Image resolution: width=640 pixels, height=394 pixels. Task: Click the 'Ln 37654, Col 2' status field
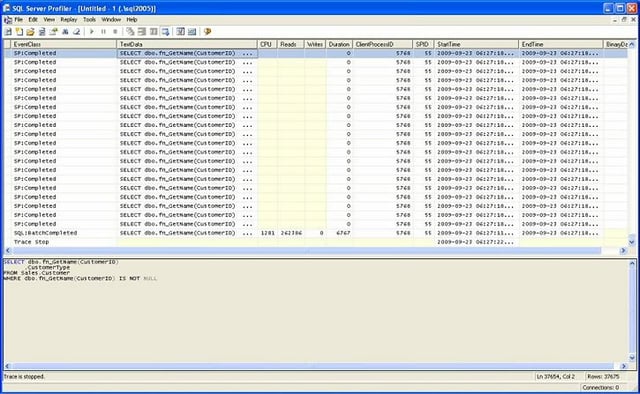(556, 376)
